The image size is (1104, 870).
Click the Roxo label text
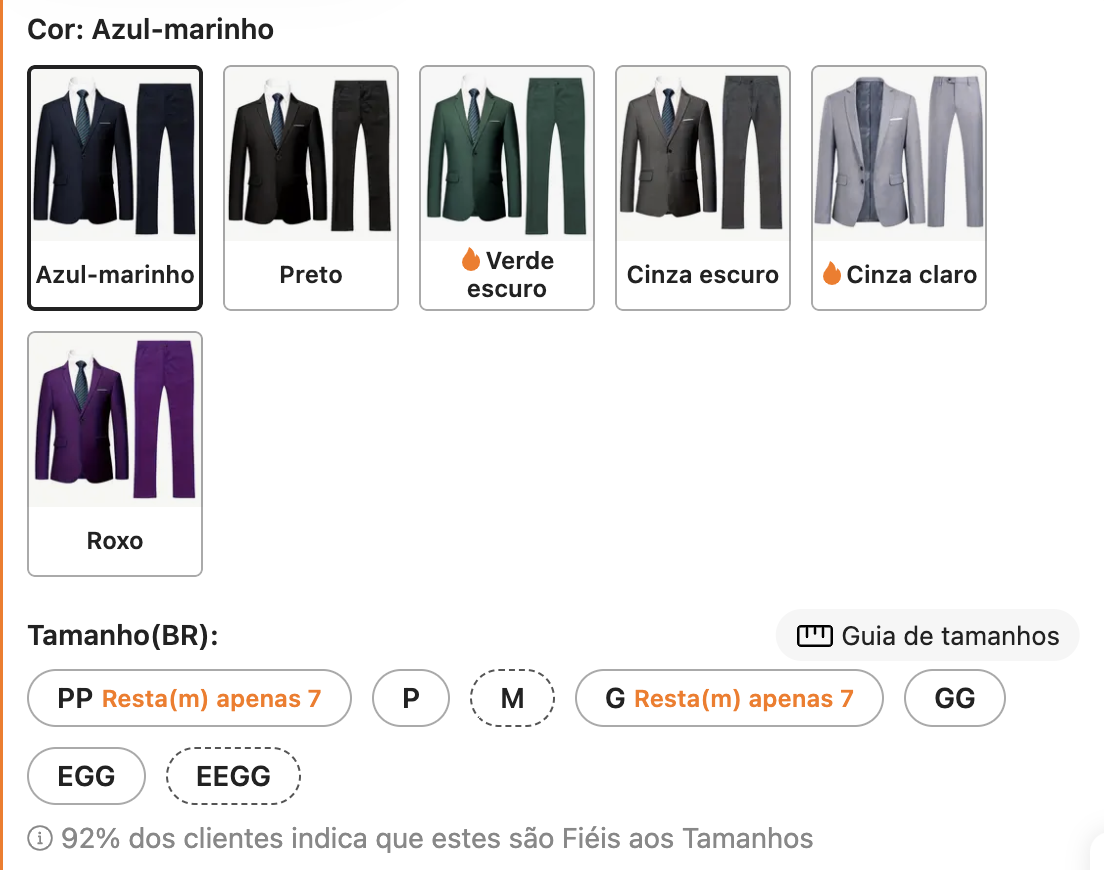pyautogui.click(x=115, y=541)
